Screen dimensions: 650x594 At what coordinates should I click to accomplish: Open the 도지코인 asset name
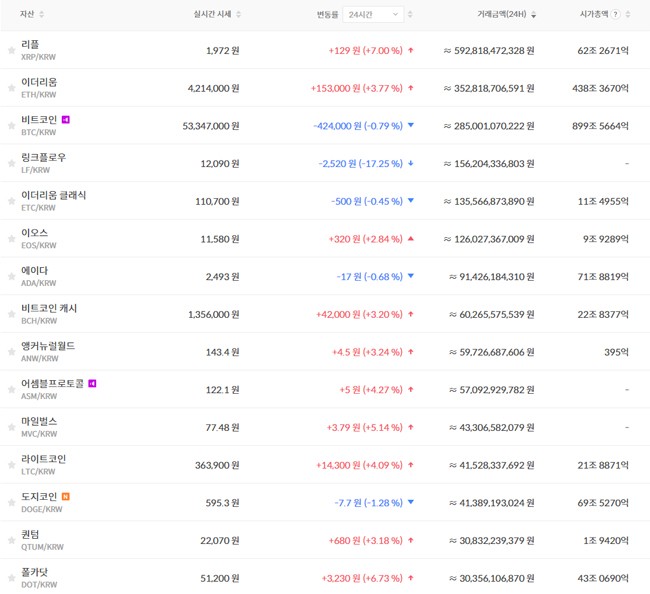(x=39, y=497)
